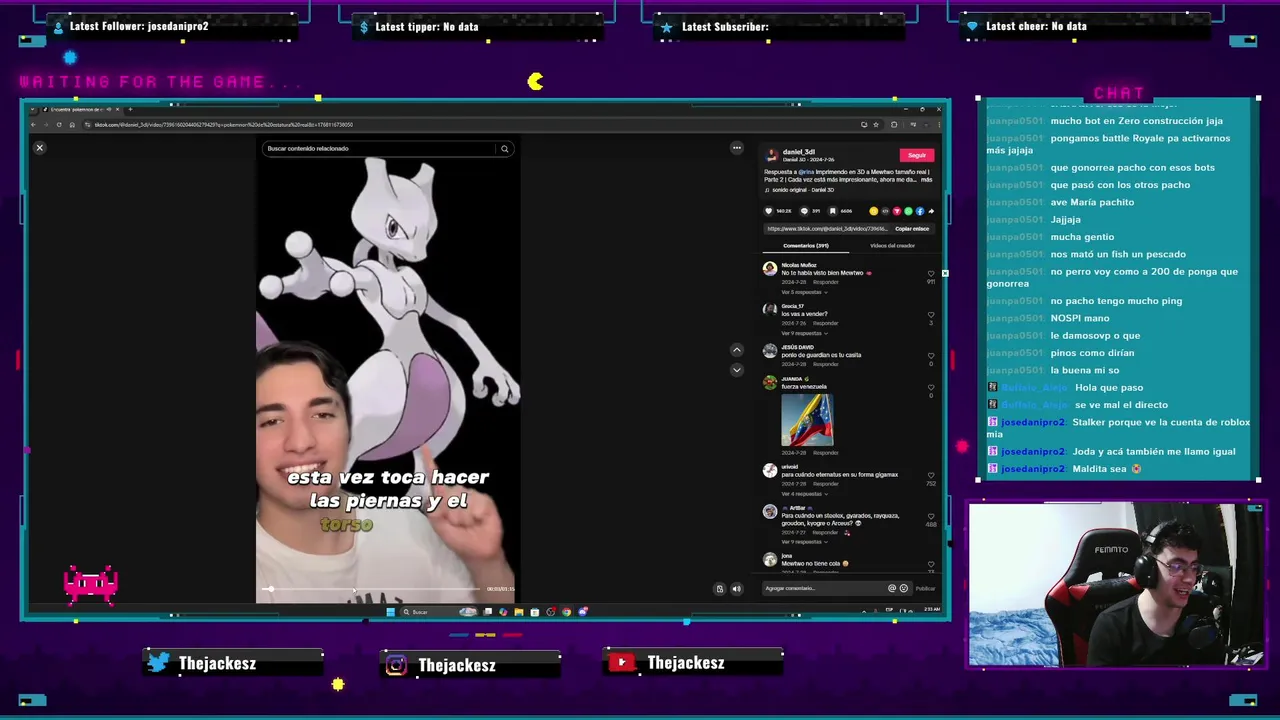Go back with the browser back arrow
This screenshot has width=1280, height=720.
tap(33, 125)
